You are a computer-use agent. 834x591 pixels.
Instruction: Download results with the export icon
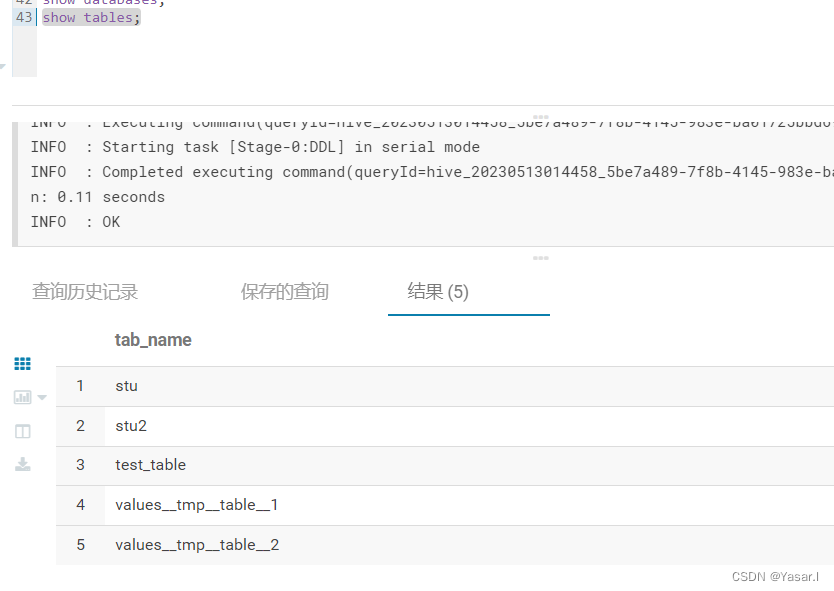click(22, 464)
